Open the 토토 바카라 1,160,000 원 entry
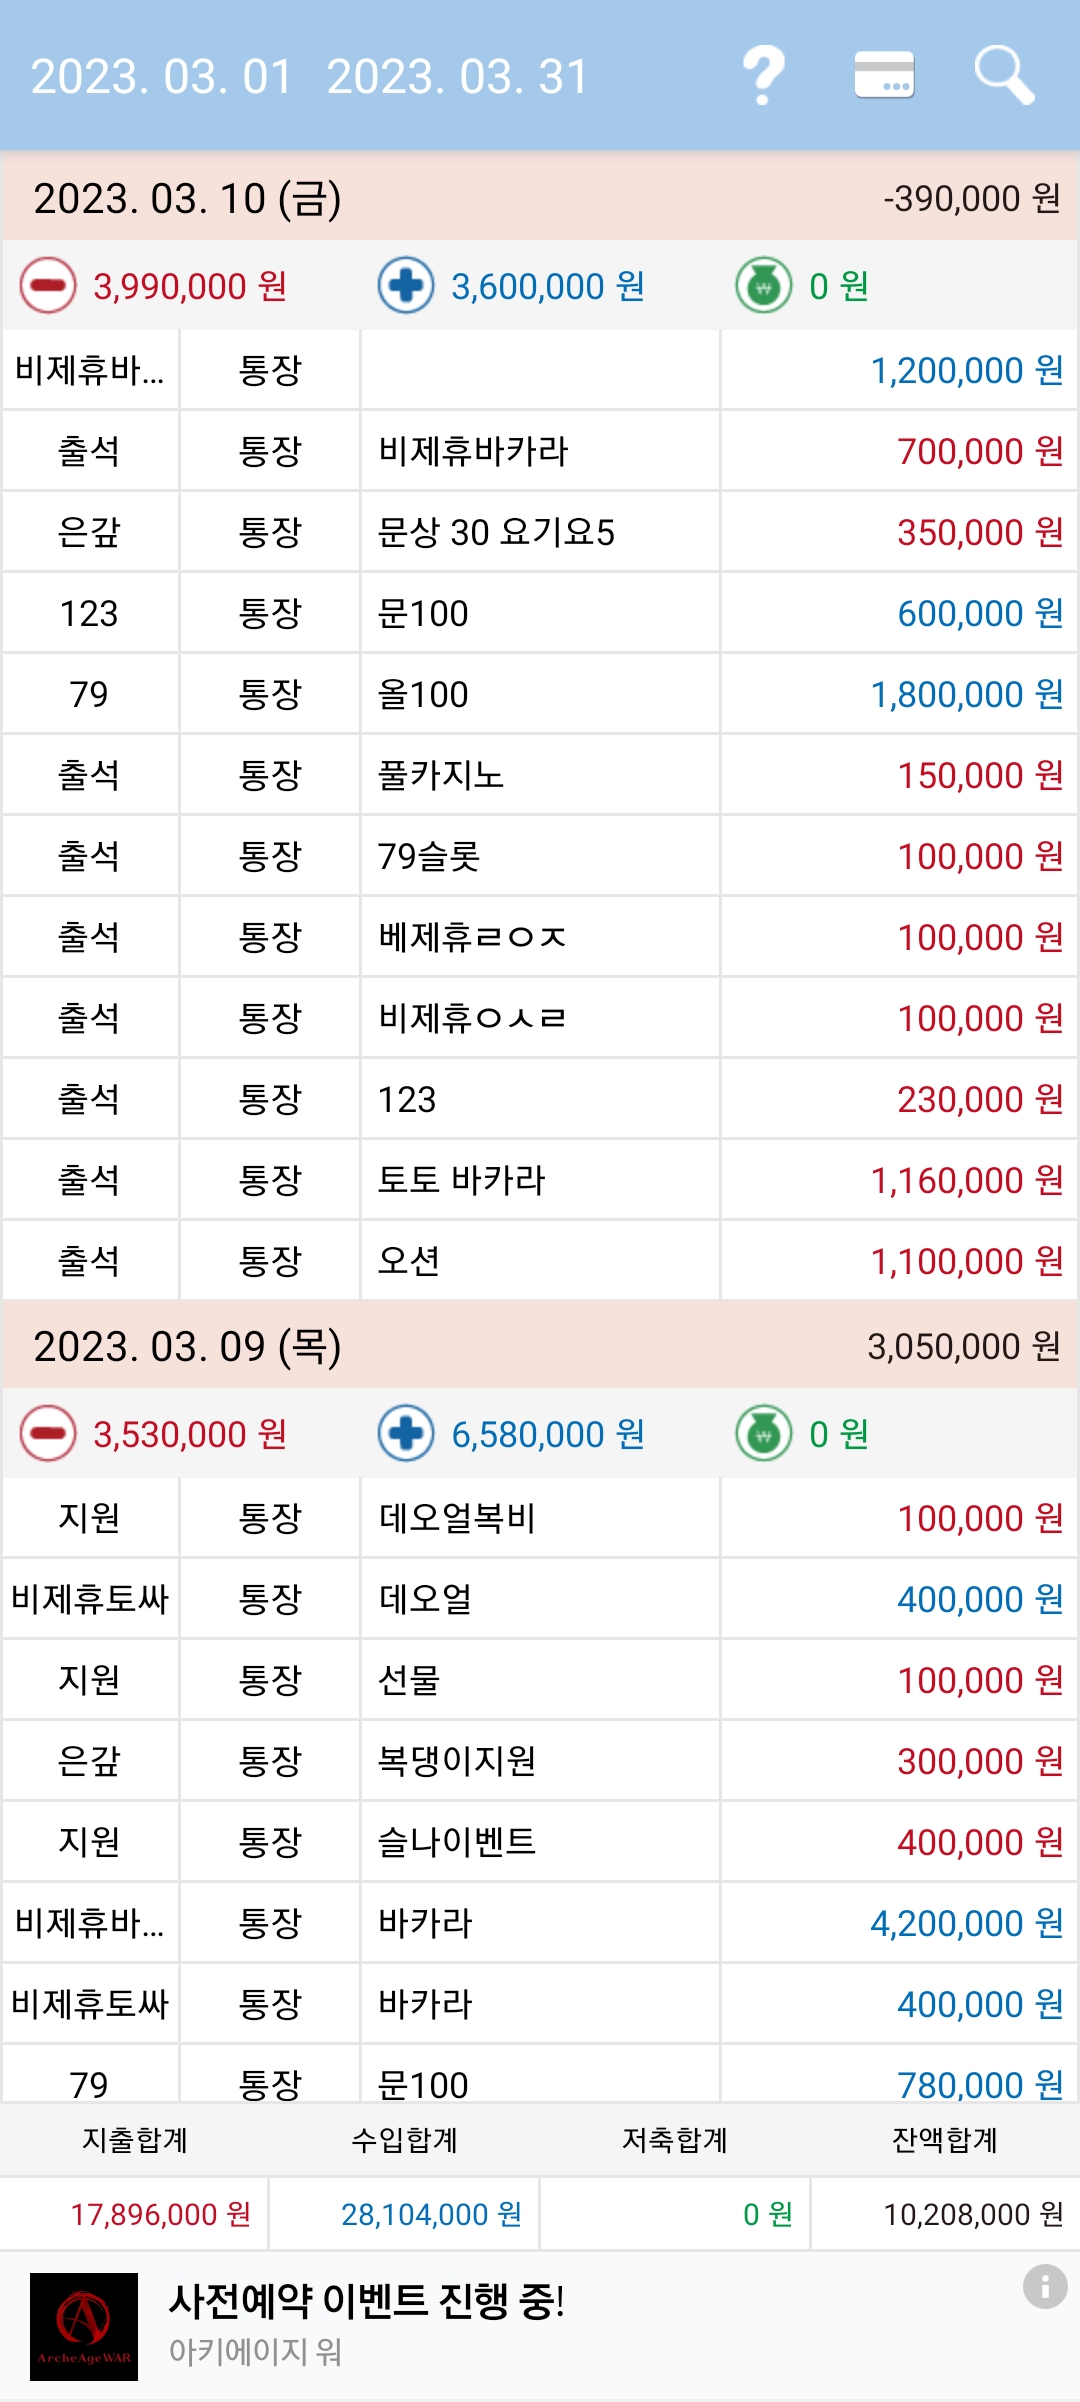The width and height of the screenshot is (1080, 2402). pyautogui.click(x=540, y=1180)
